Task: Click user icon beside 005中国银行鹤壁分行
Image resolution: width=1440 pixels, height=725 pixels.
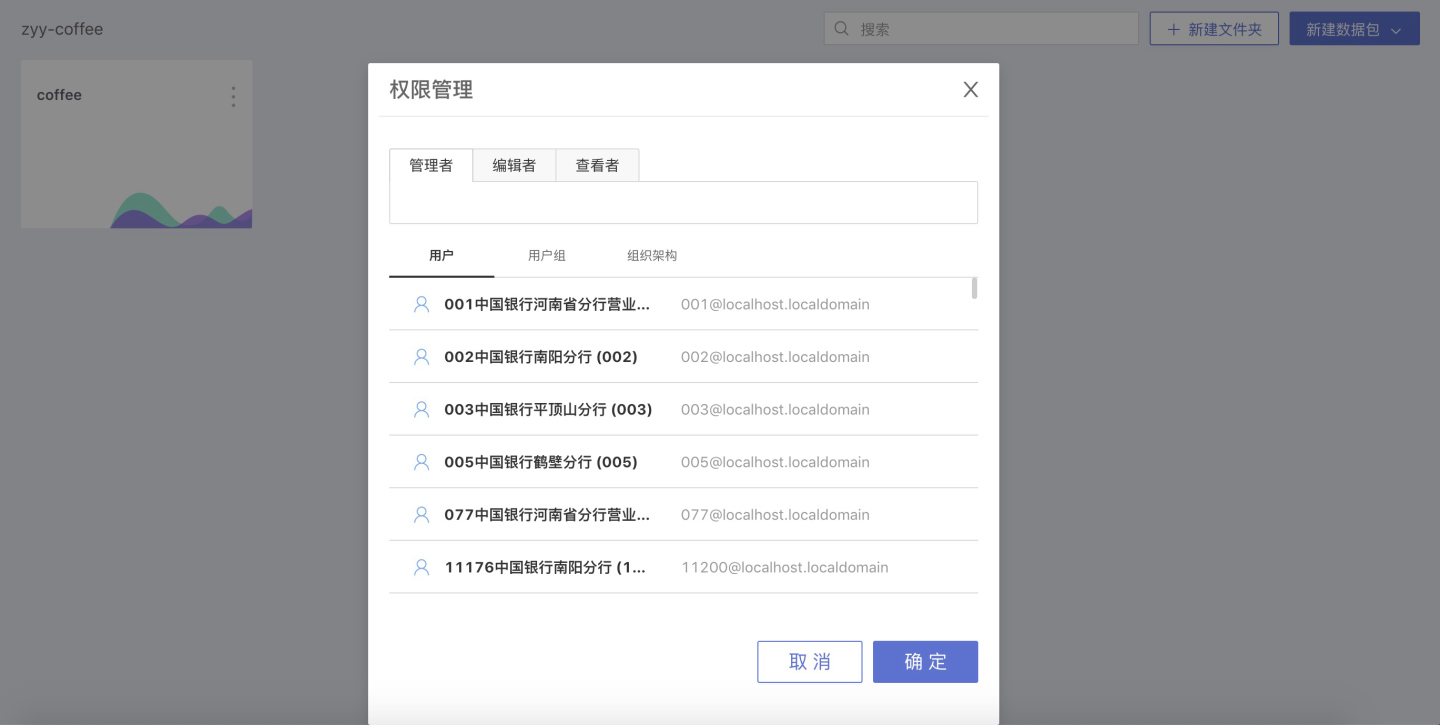Action: click(x=422, y=462)
